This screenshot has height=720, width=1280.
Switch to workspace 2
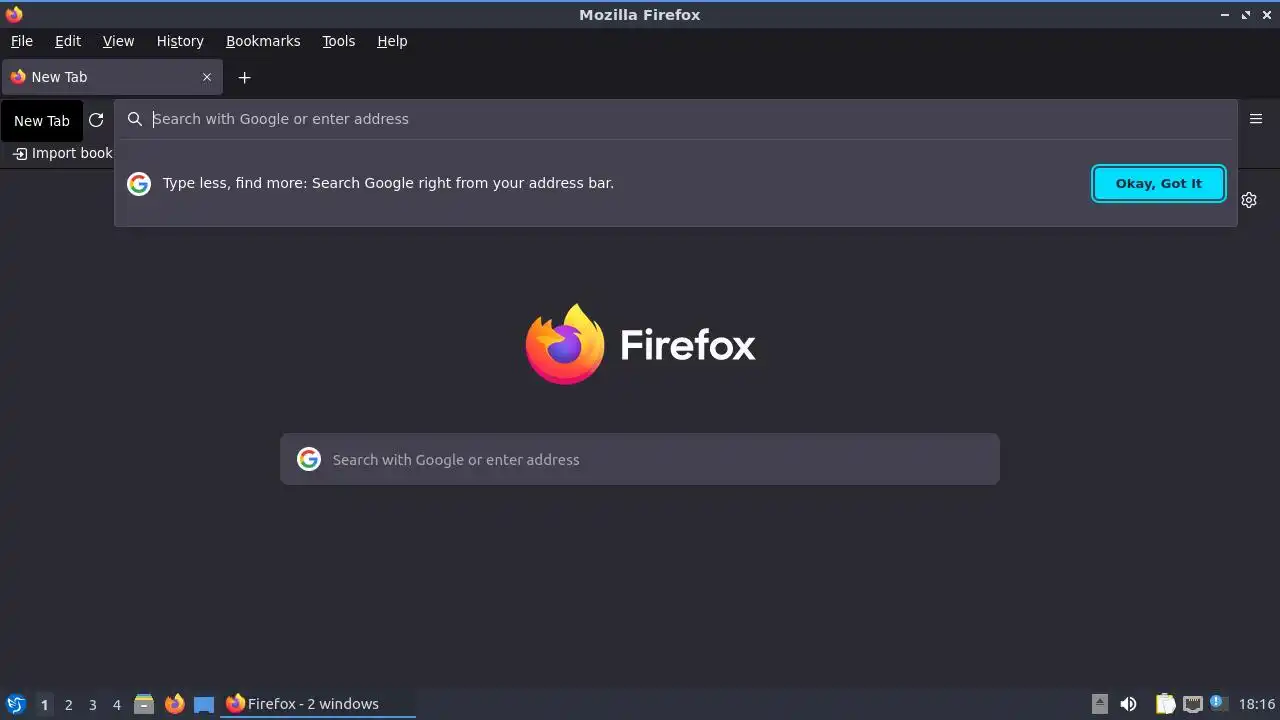tap(68, 704)
